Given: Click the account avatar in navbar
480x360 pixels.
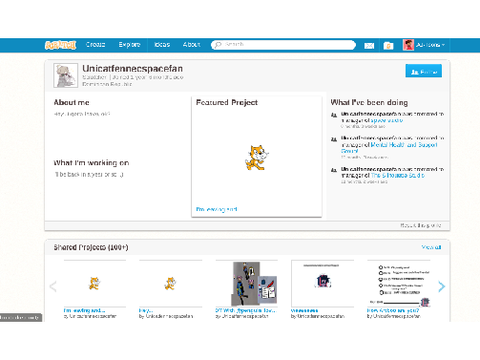Looking at the screenshot, I should (x=408, y=45).
